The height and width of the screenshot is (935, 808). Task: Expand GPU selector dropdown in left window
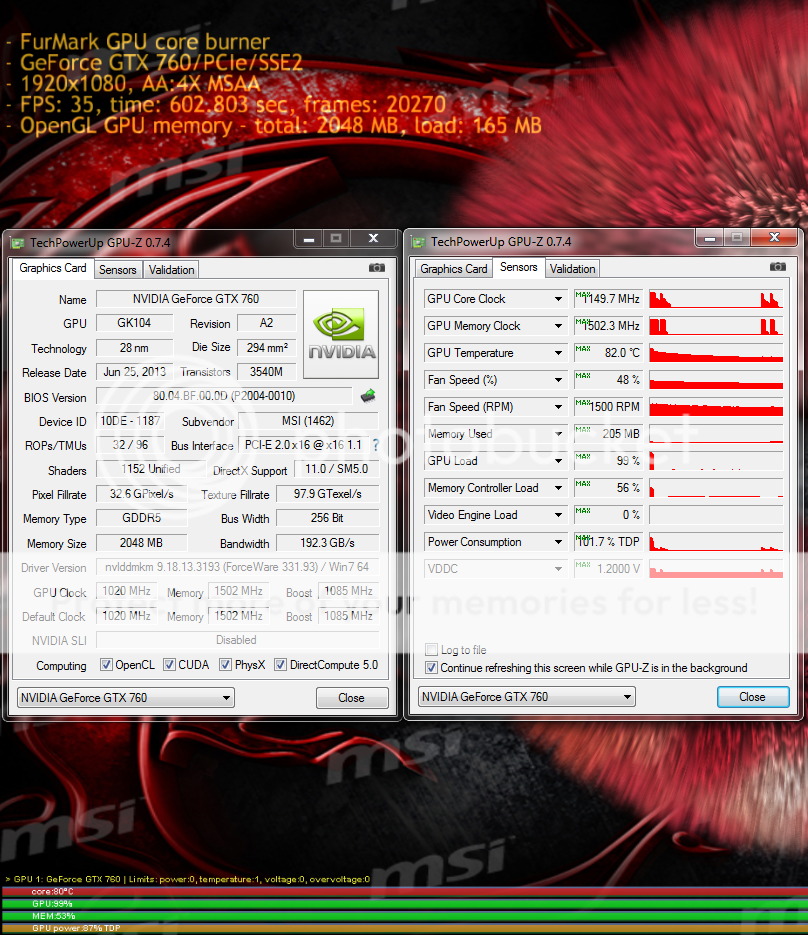(226, 698)
